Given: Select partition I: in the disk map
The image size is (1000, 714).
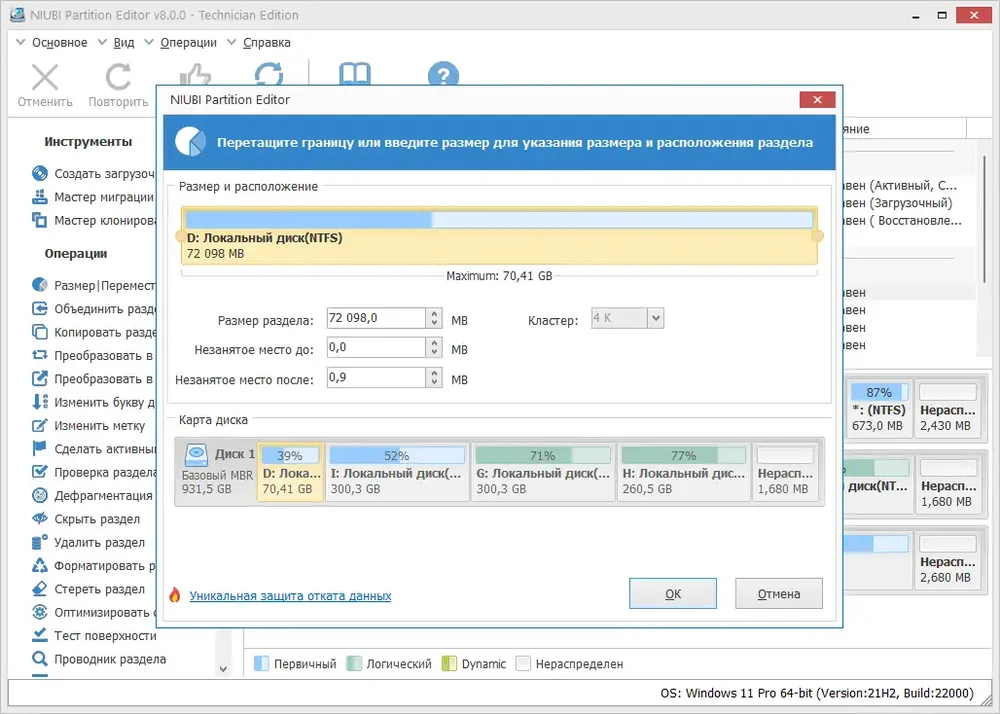Looking at the screenshot, I should (x=397, y=472).
